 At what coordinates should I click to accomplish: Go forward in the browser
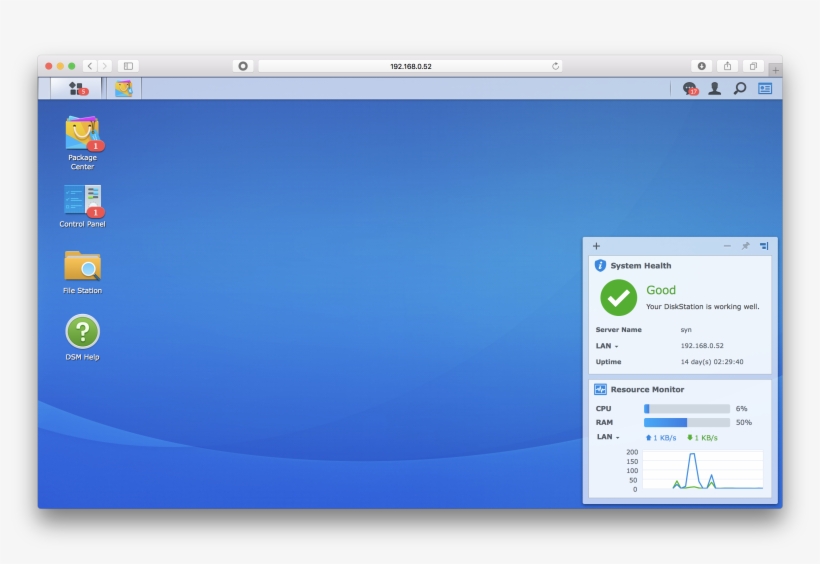pyautogui.click(x=105, y=66)
